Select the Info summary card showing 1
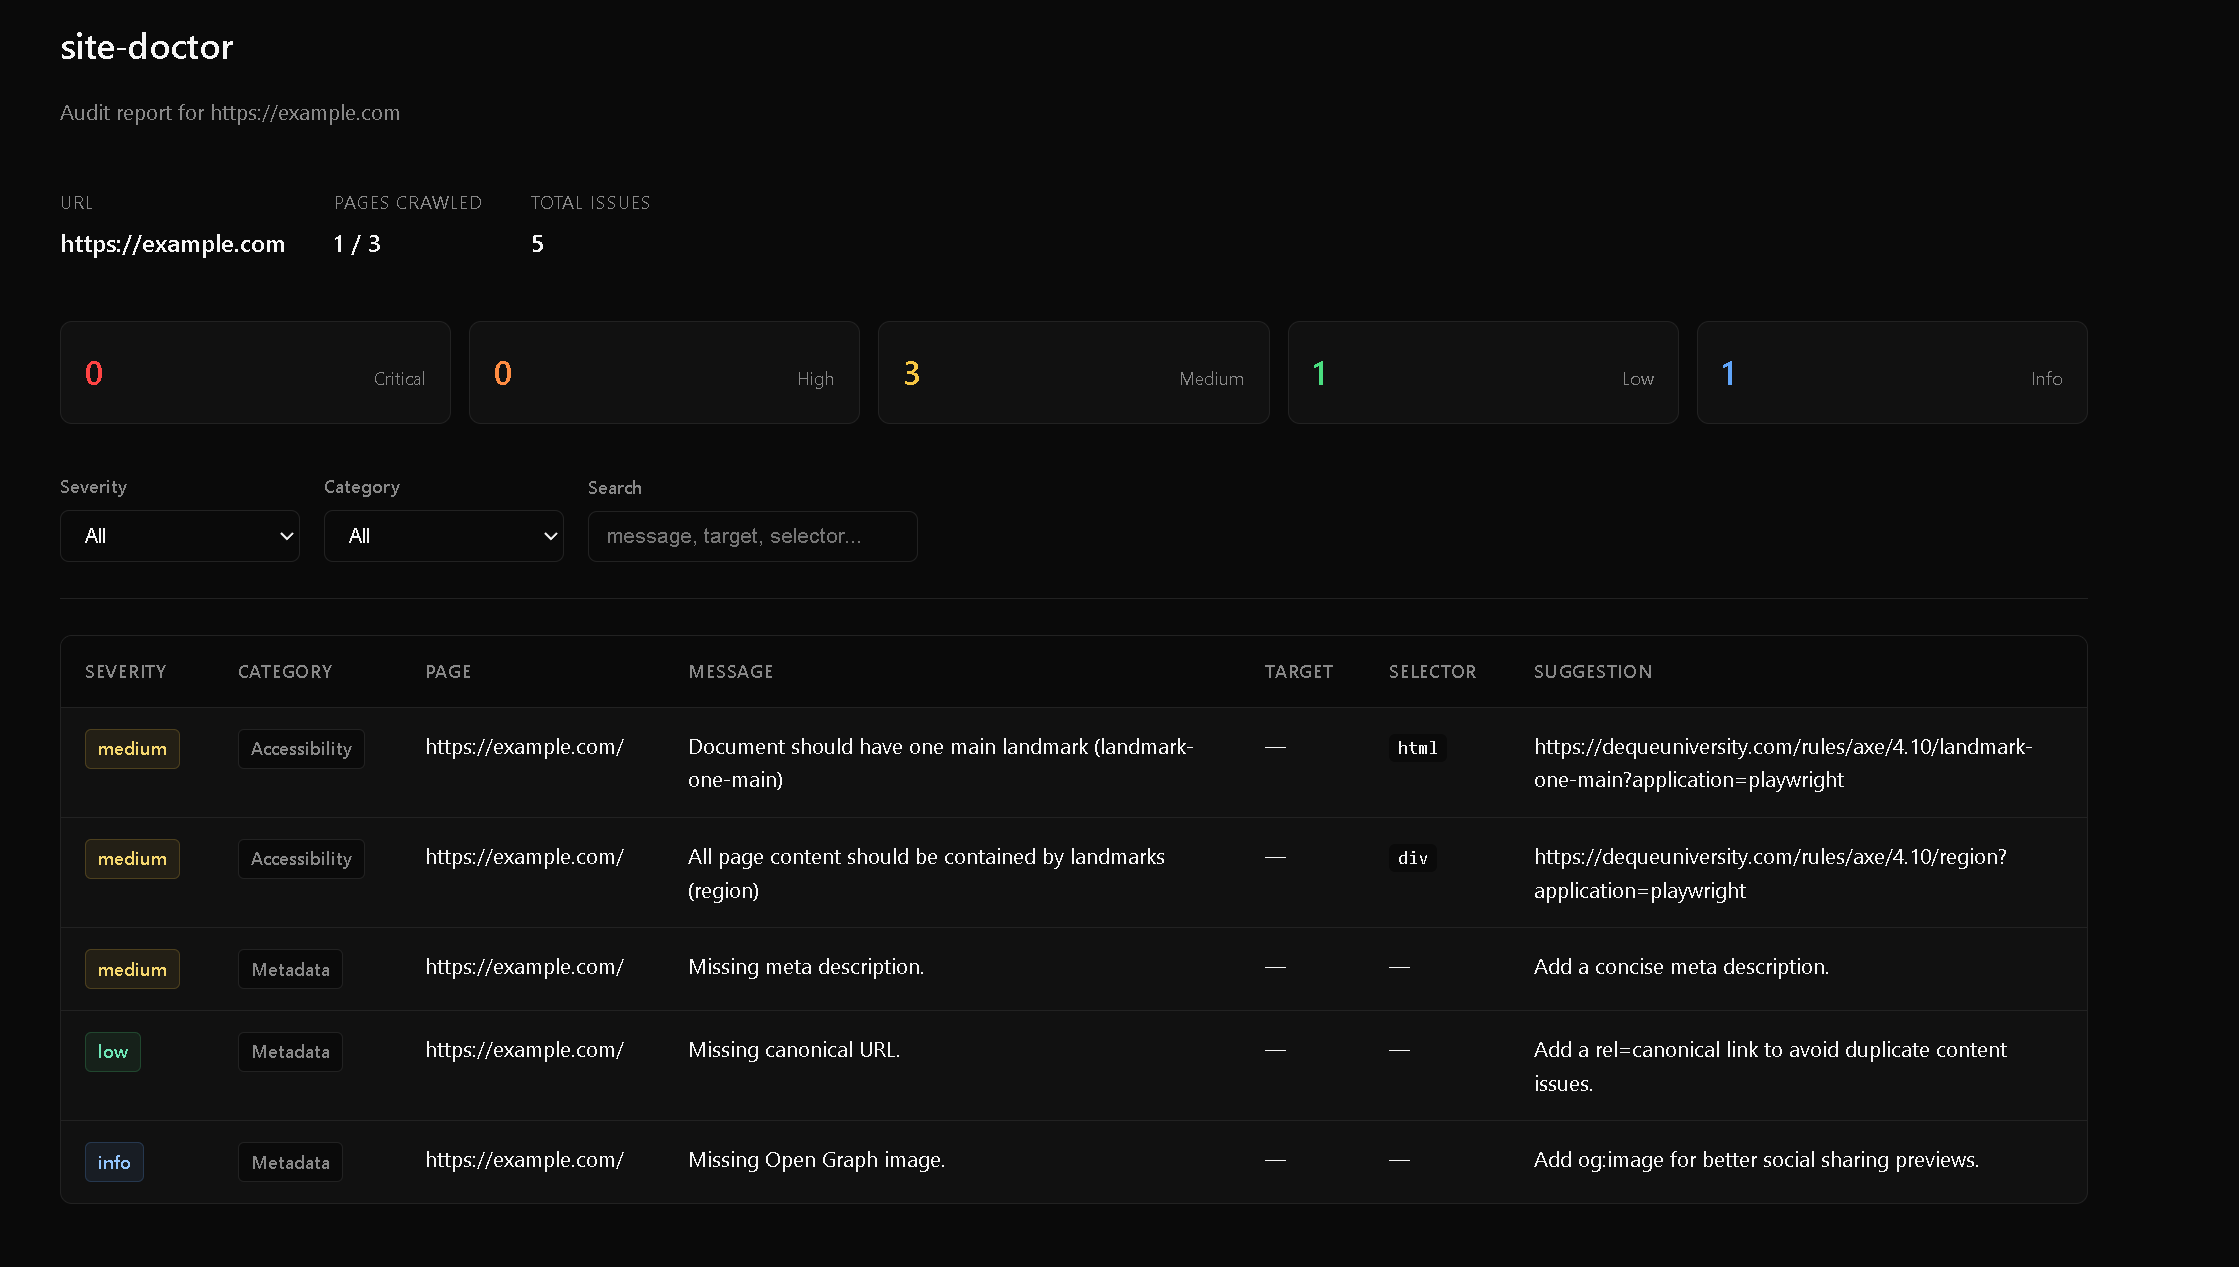The image size is (2239, 1267). (1892, 373)
